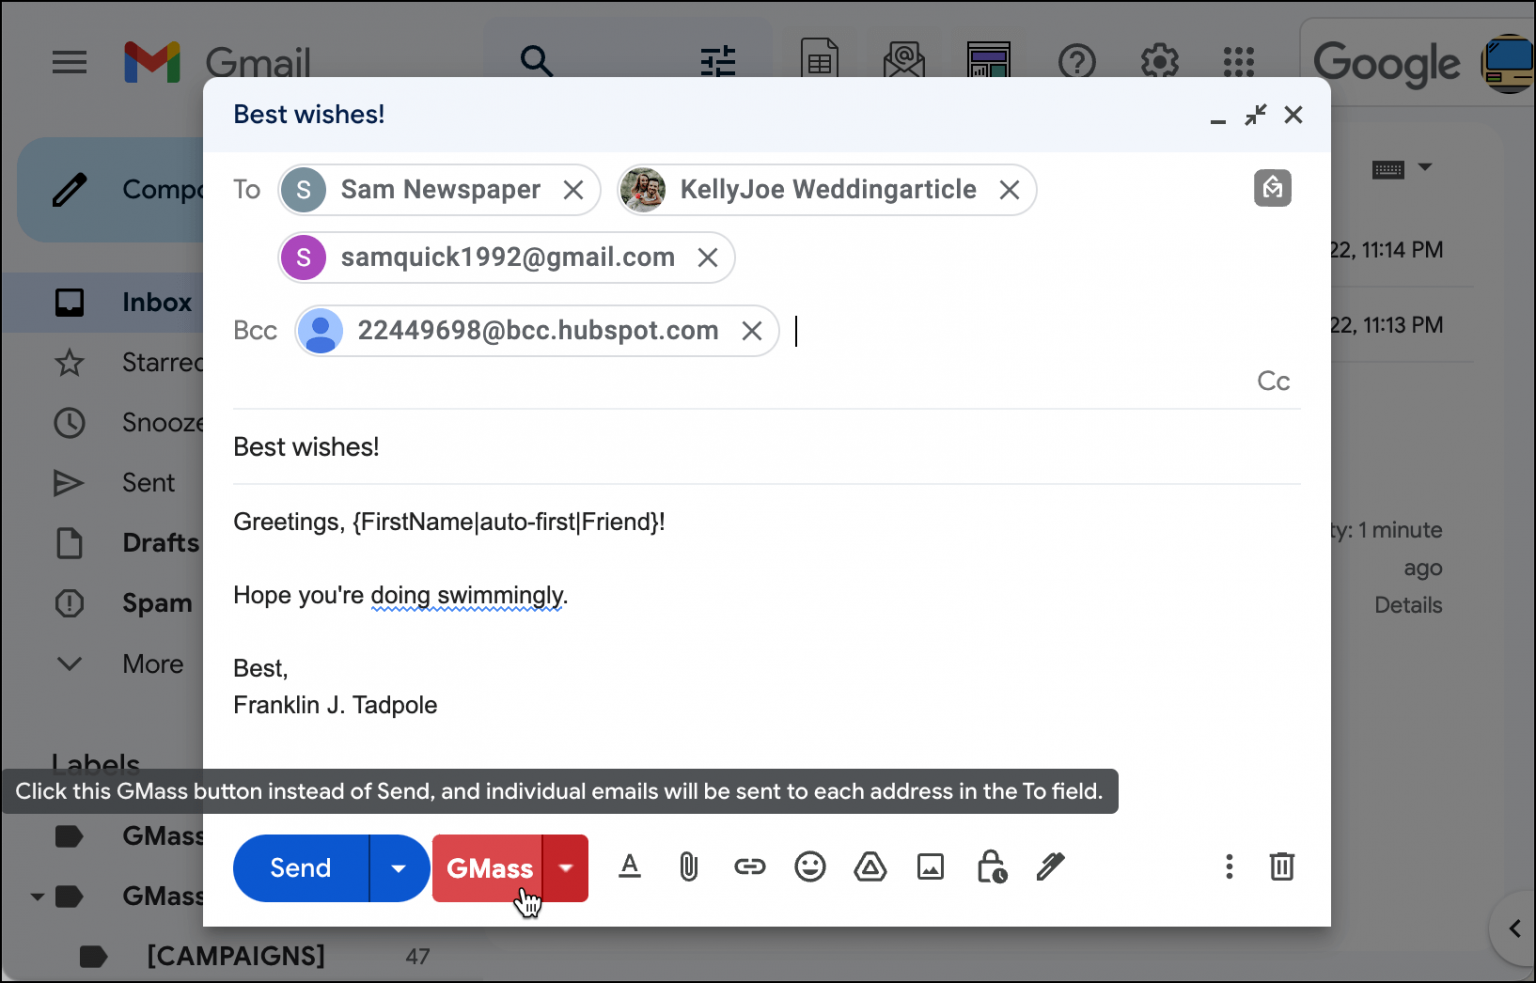This screenshot has height=983, width=1536.
Task: Click the attach files paperclip icon
Action: (x=689, y=867)
